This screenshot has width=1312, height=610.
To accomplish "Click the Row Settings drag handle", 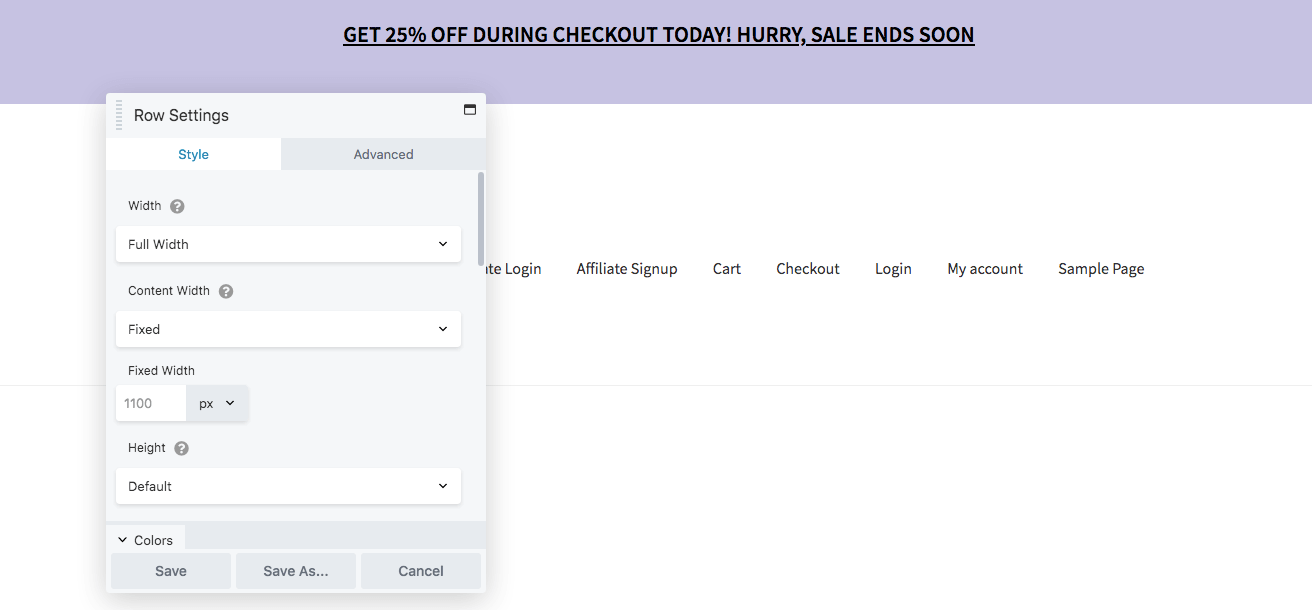I will (x=119, y=115).
